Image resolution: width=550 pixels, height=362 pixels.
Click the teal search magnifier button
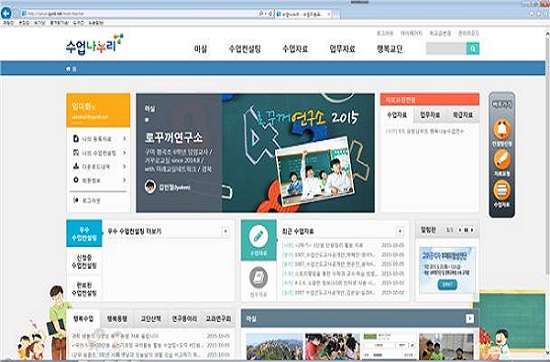(472, 48)
